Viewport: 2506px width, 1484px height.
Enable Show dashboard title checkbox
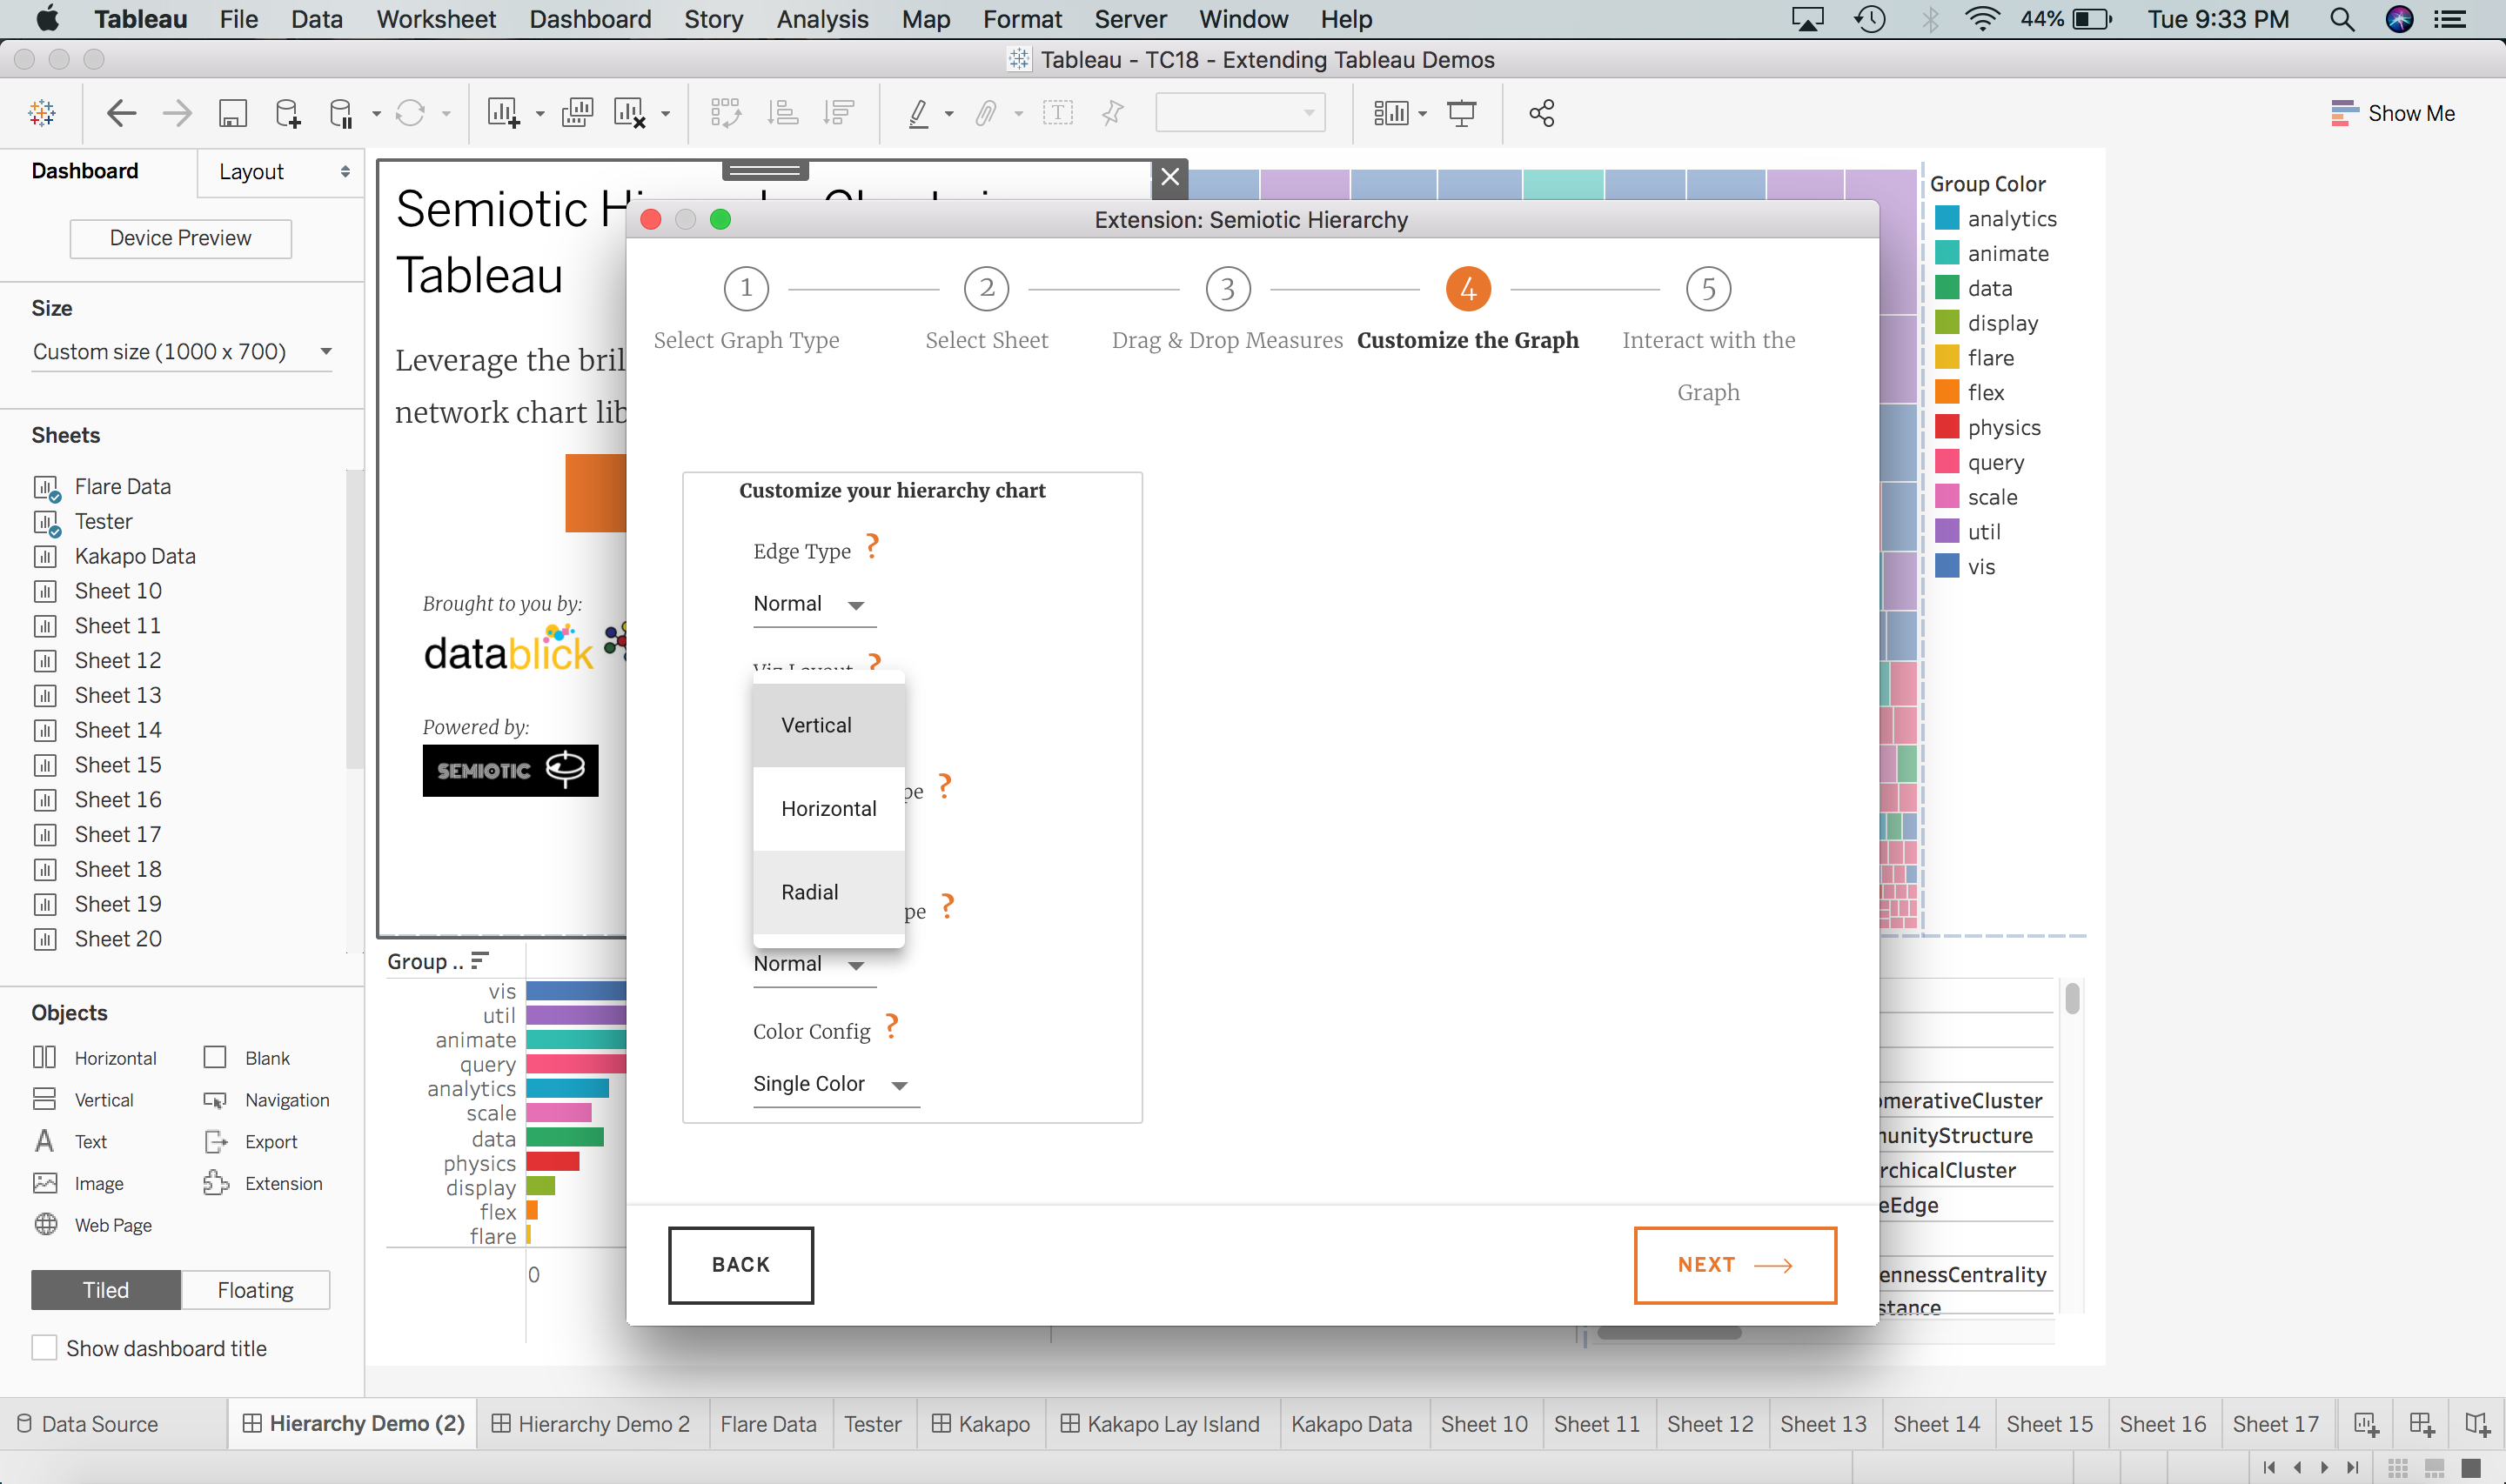44,1348
